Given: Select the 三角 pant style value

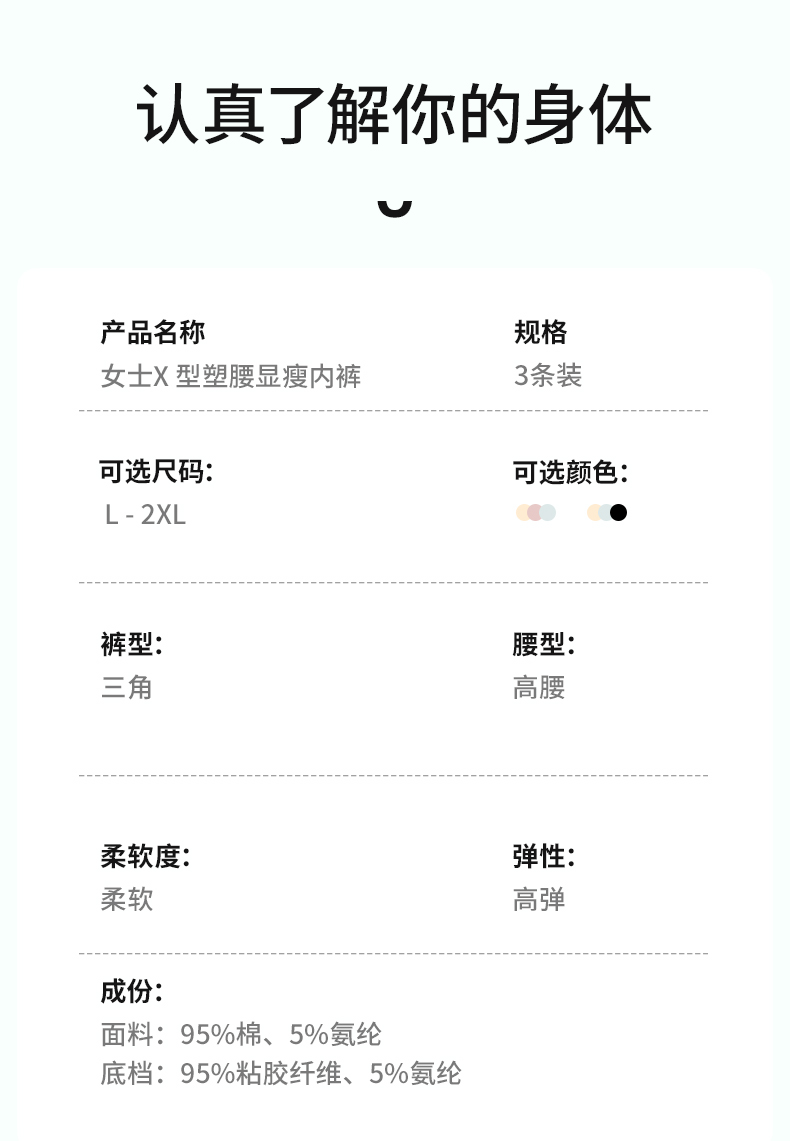Looking at the screenshot, I should 126,687.
